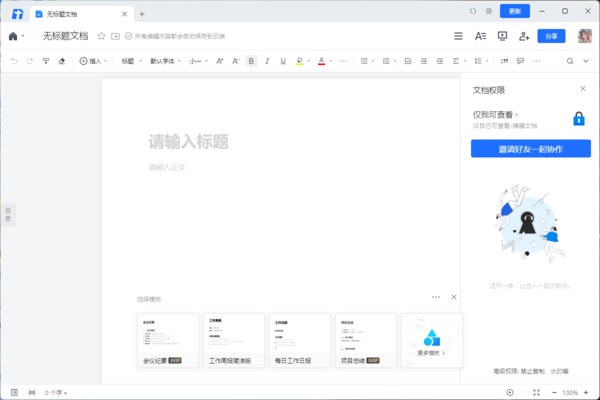Insert a checkbox task list
The image size is (600, 400).
[x=408, y=61]
